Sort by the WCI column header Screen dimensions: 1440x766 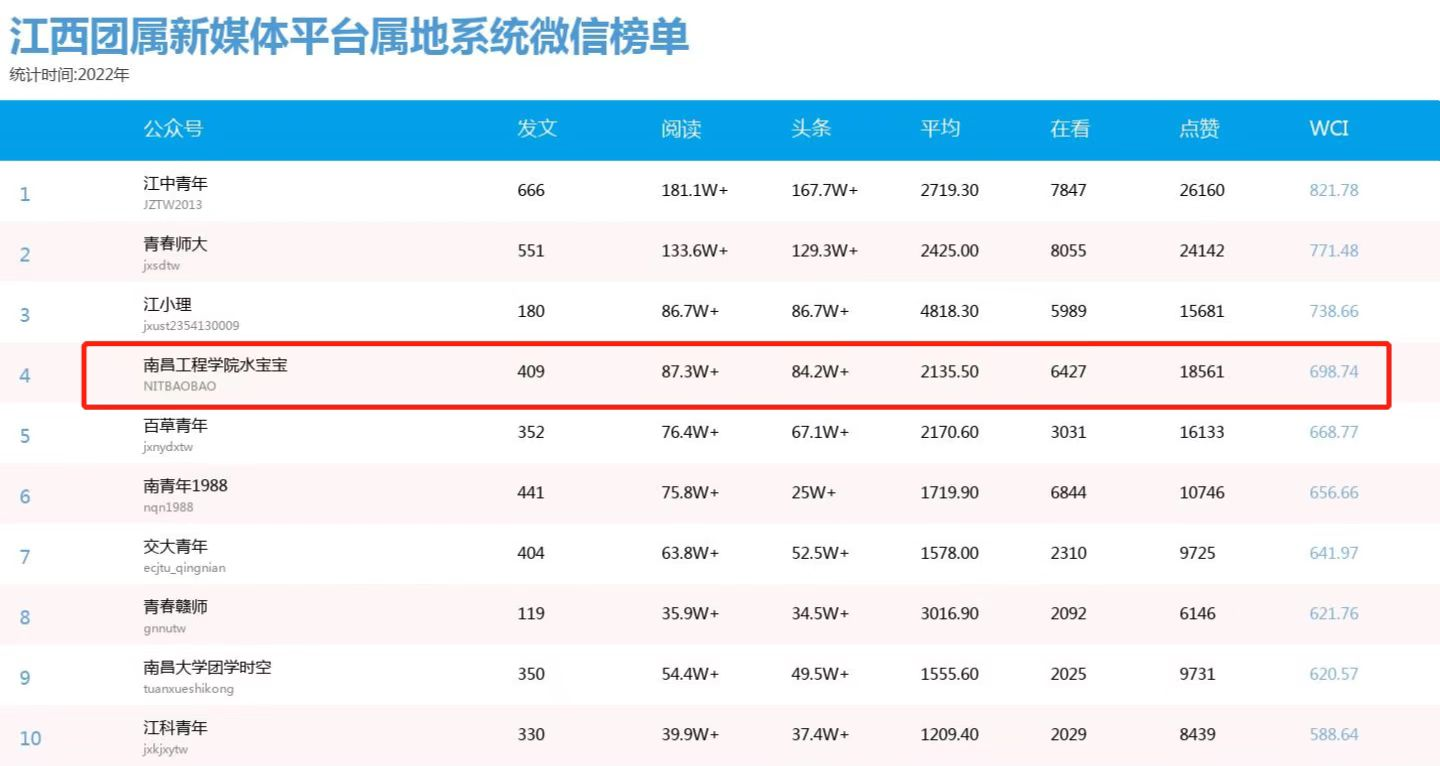[1329, 129]
